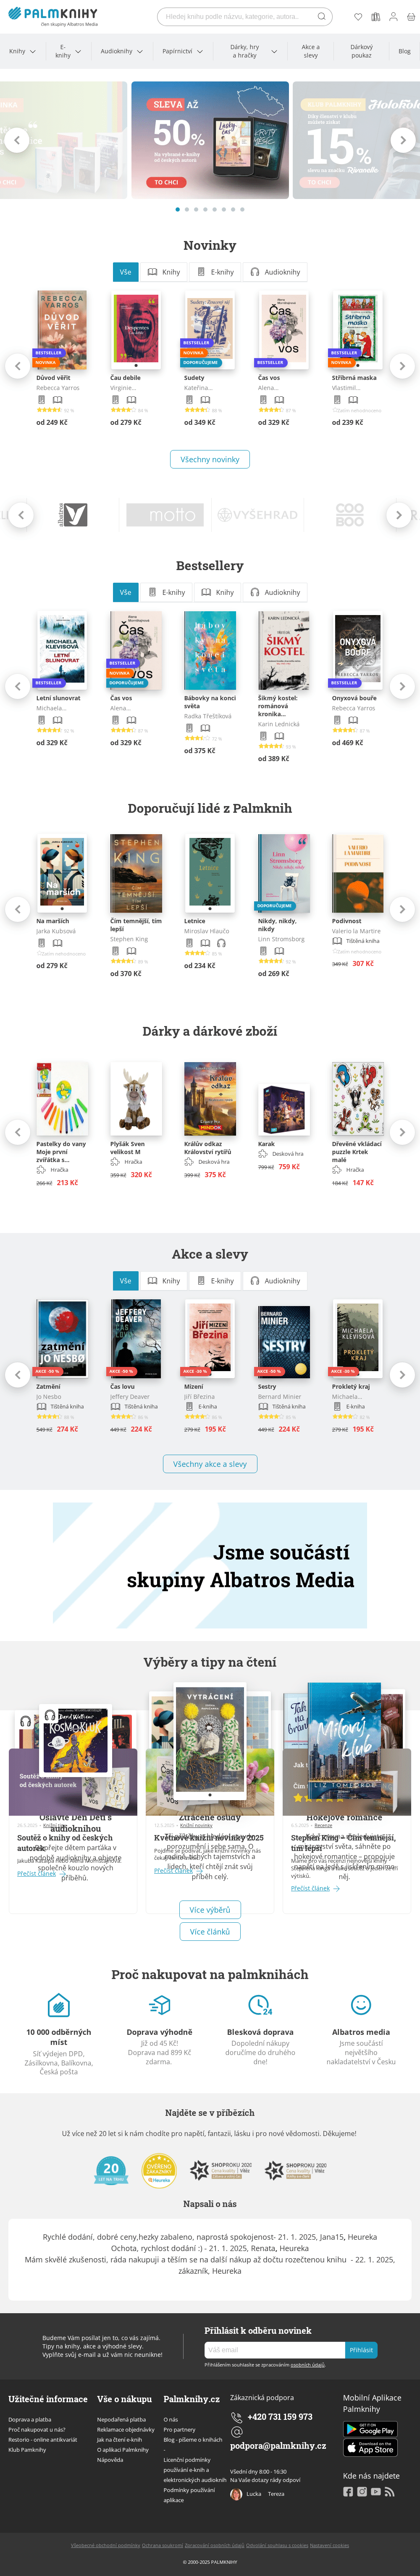This screenshot has height=2576, width=420.
Task: Open the Blog menu item
Action: click(x=404, y=51)
